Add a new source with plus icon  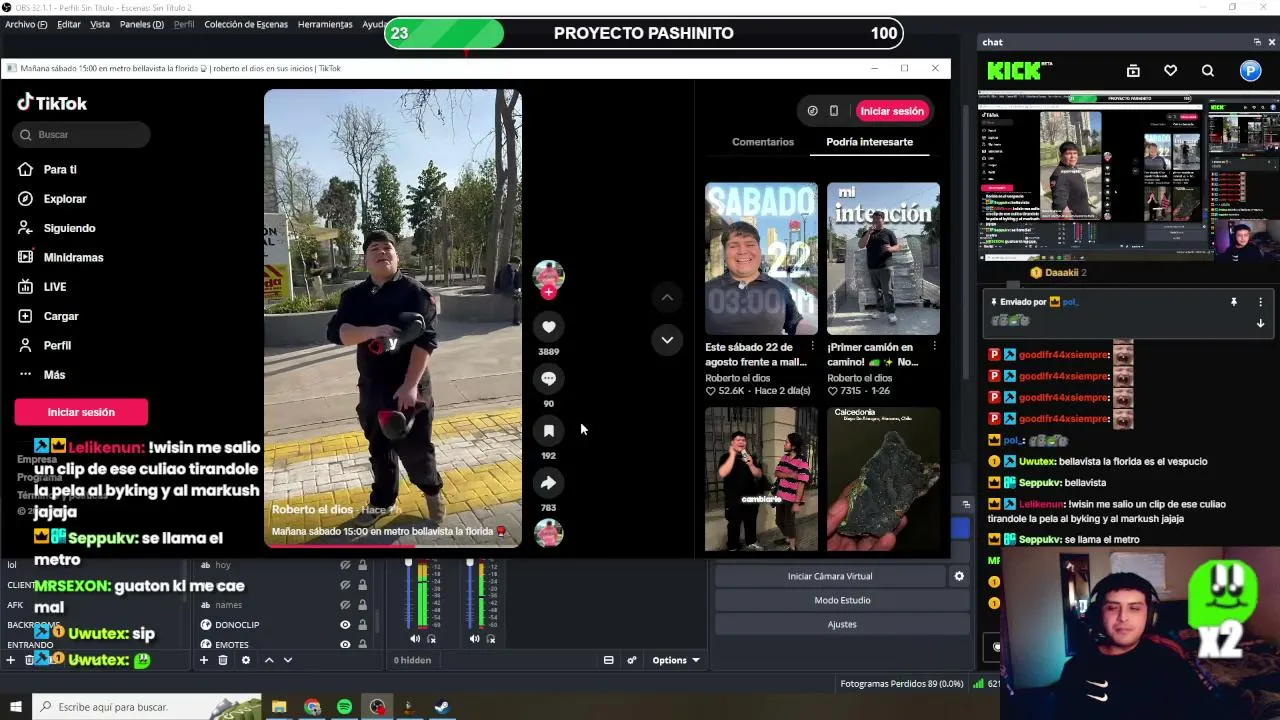tap(204, 660)
